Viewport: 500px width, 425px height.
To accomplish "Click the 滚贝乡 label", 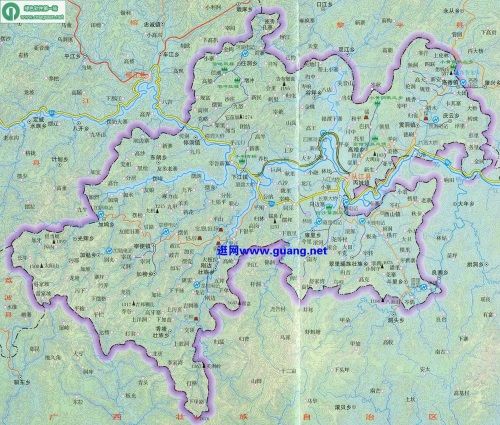I will pos(343,407).
